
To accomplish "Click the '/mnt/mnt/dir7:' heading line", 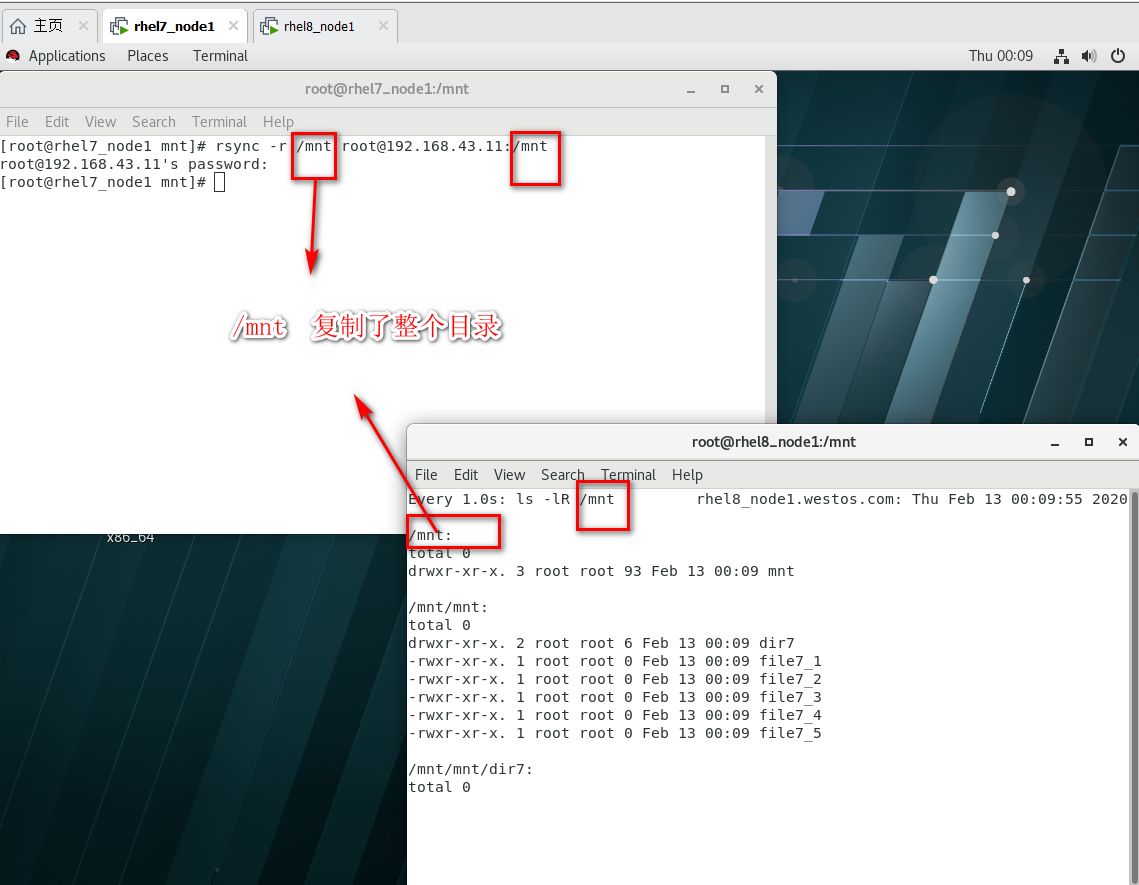I will pyautogui.click(x=470, y=769).
